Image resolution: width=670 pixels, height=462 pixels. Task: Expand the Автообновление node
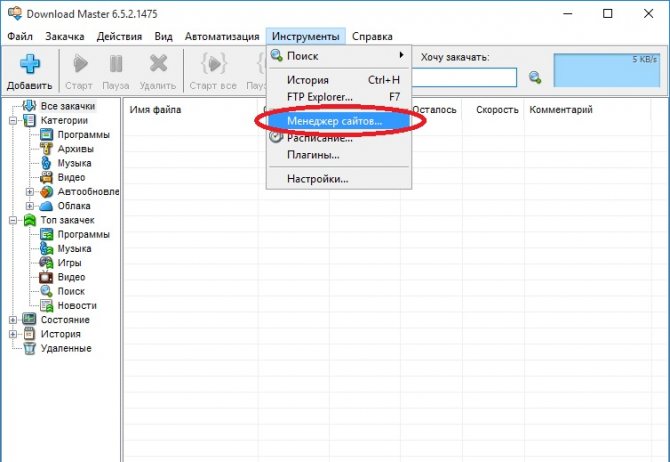pos(30,192)
